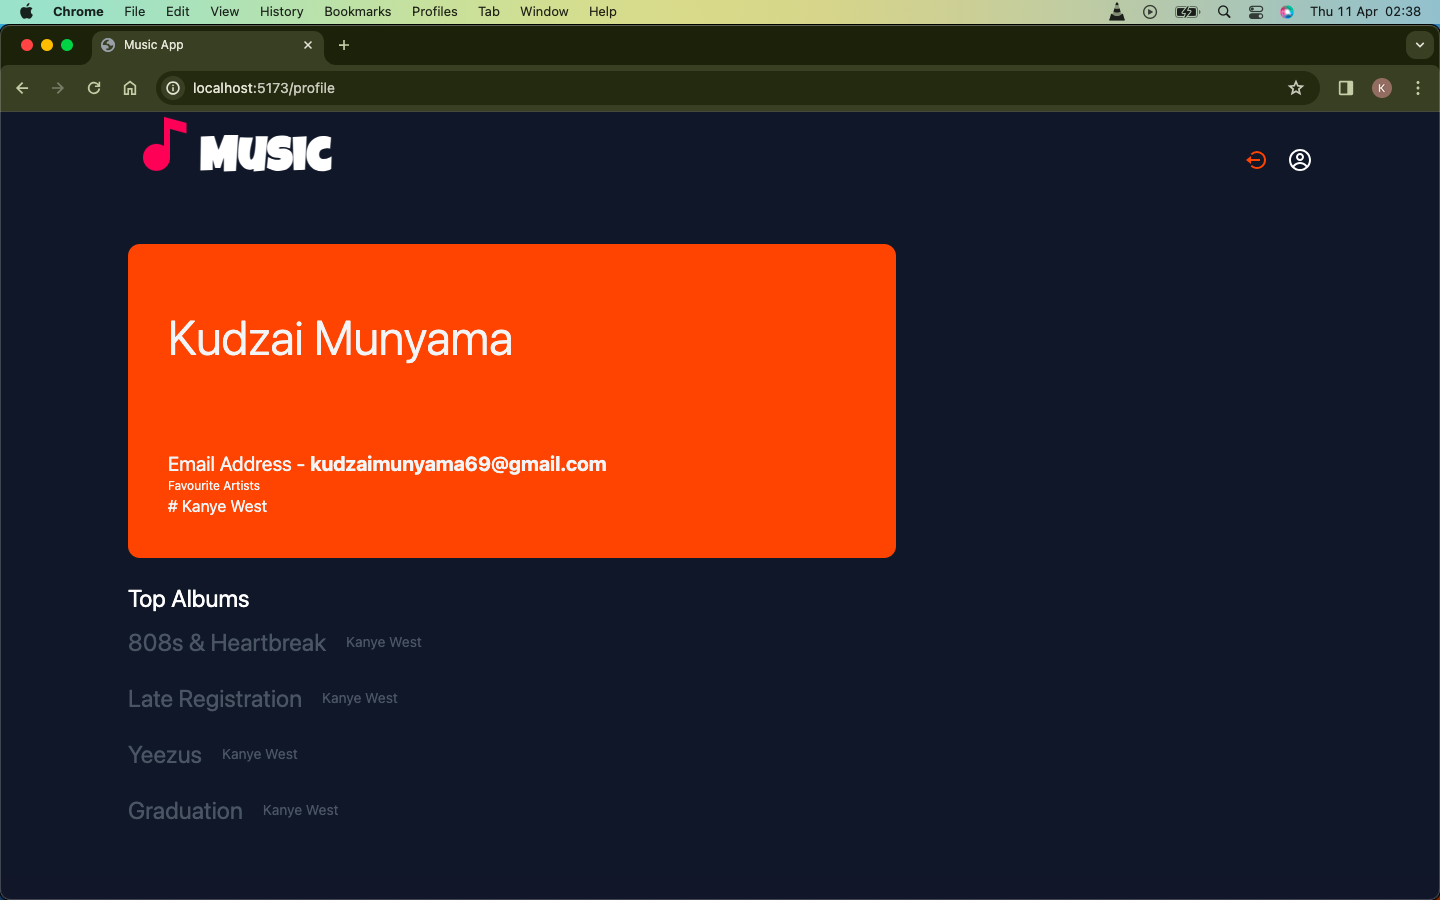Close the Music App tab
Viewport: 1440px width, 900px height.
(308, 45)
